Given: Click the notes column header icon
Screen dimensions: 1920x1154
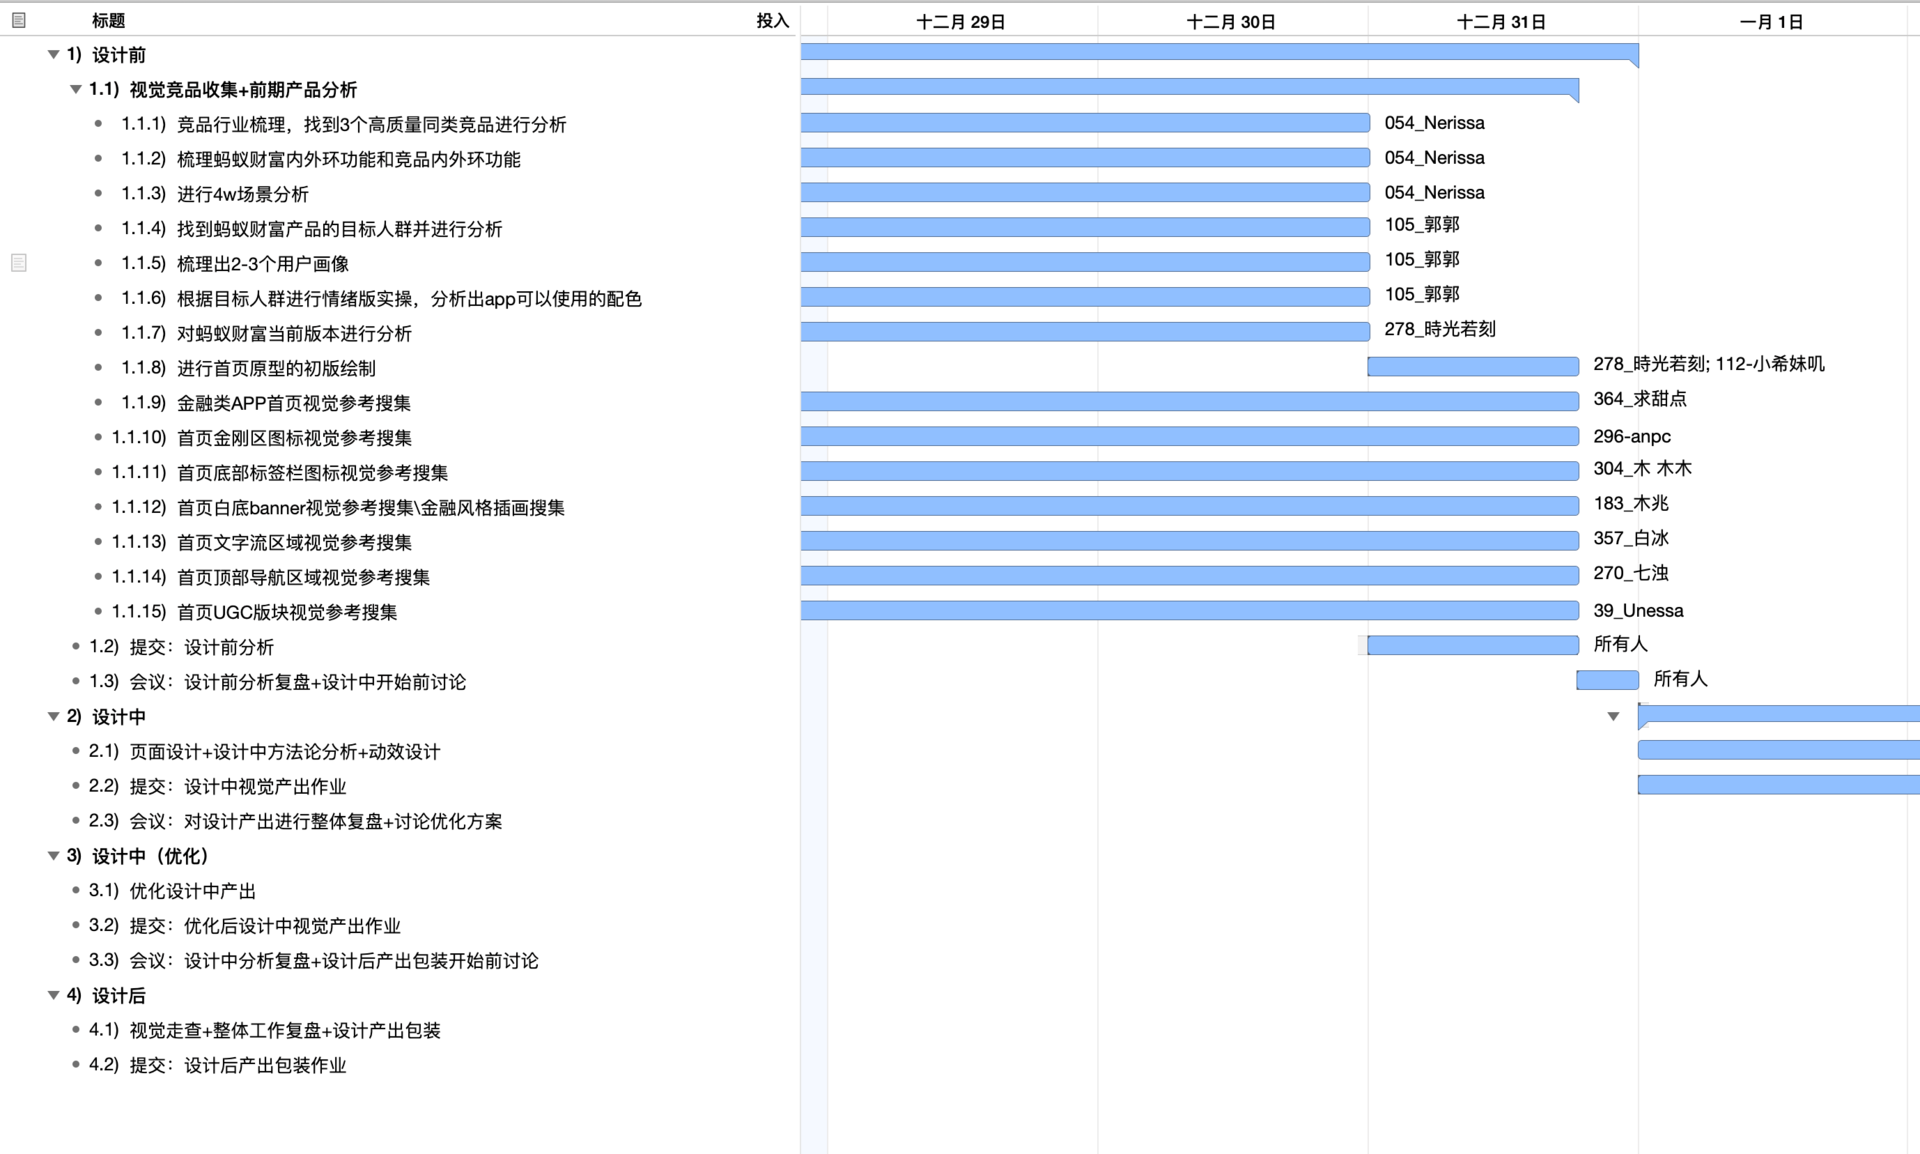Looking at the screenshot, I should coord(19,20).
